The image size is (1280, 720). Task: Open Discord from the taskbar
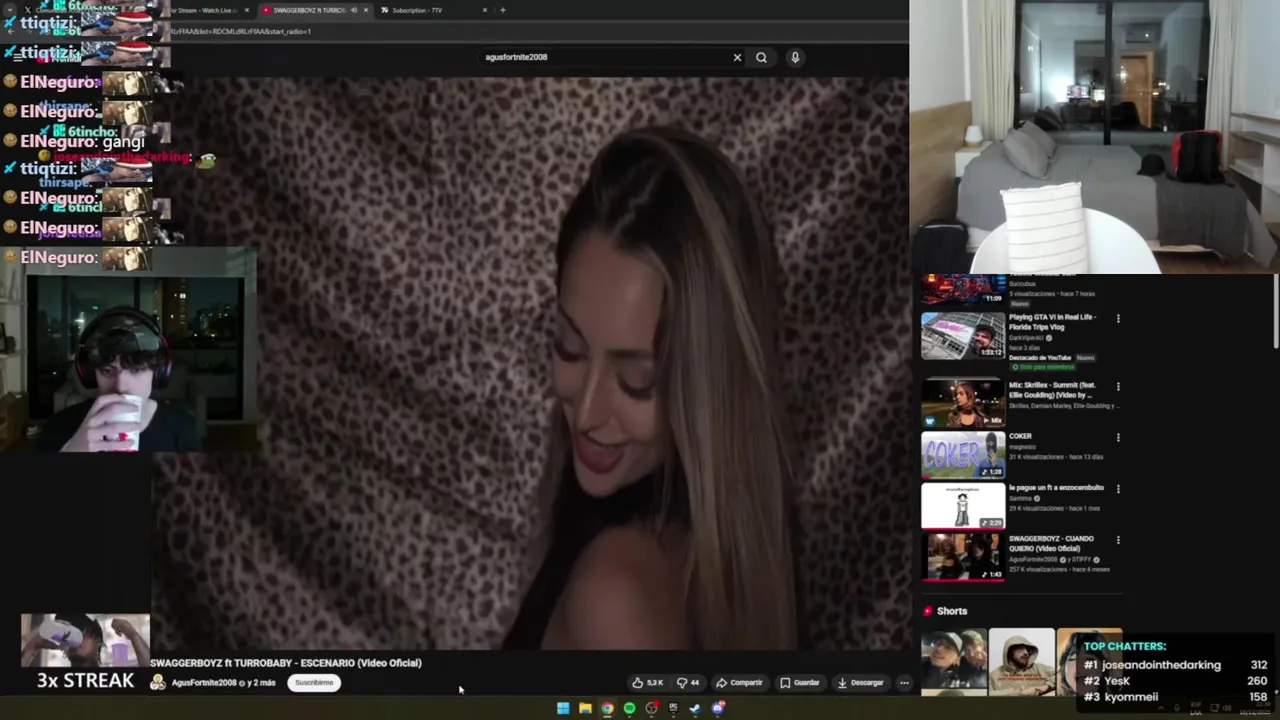pos(717,709)
